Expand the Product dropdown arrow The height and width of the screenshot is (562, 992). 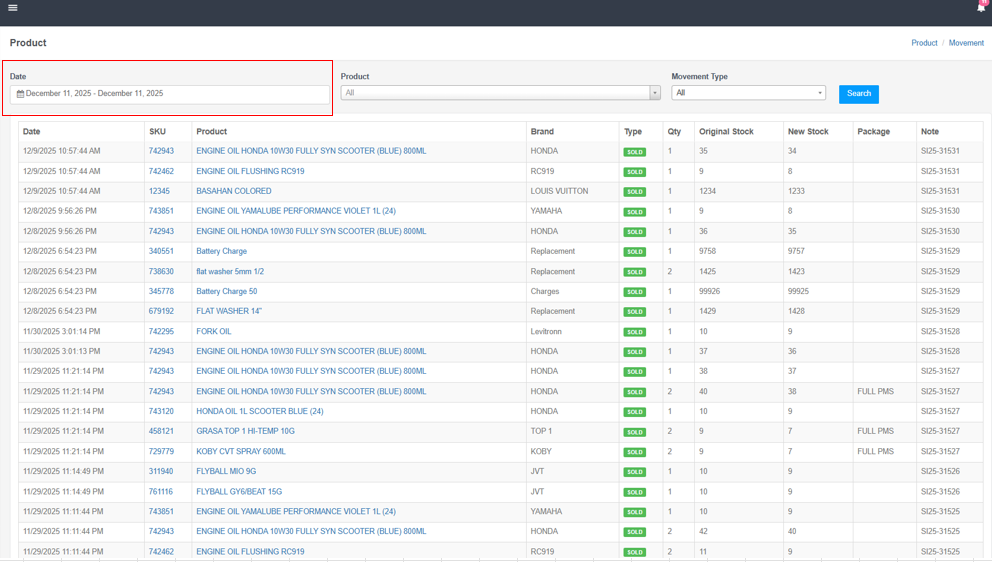pyautogui.click(x=655, y=93)
